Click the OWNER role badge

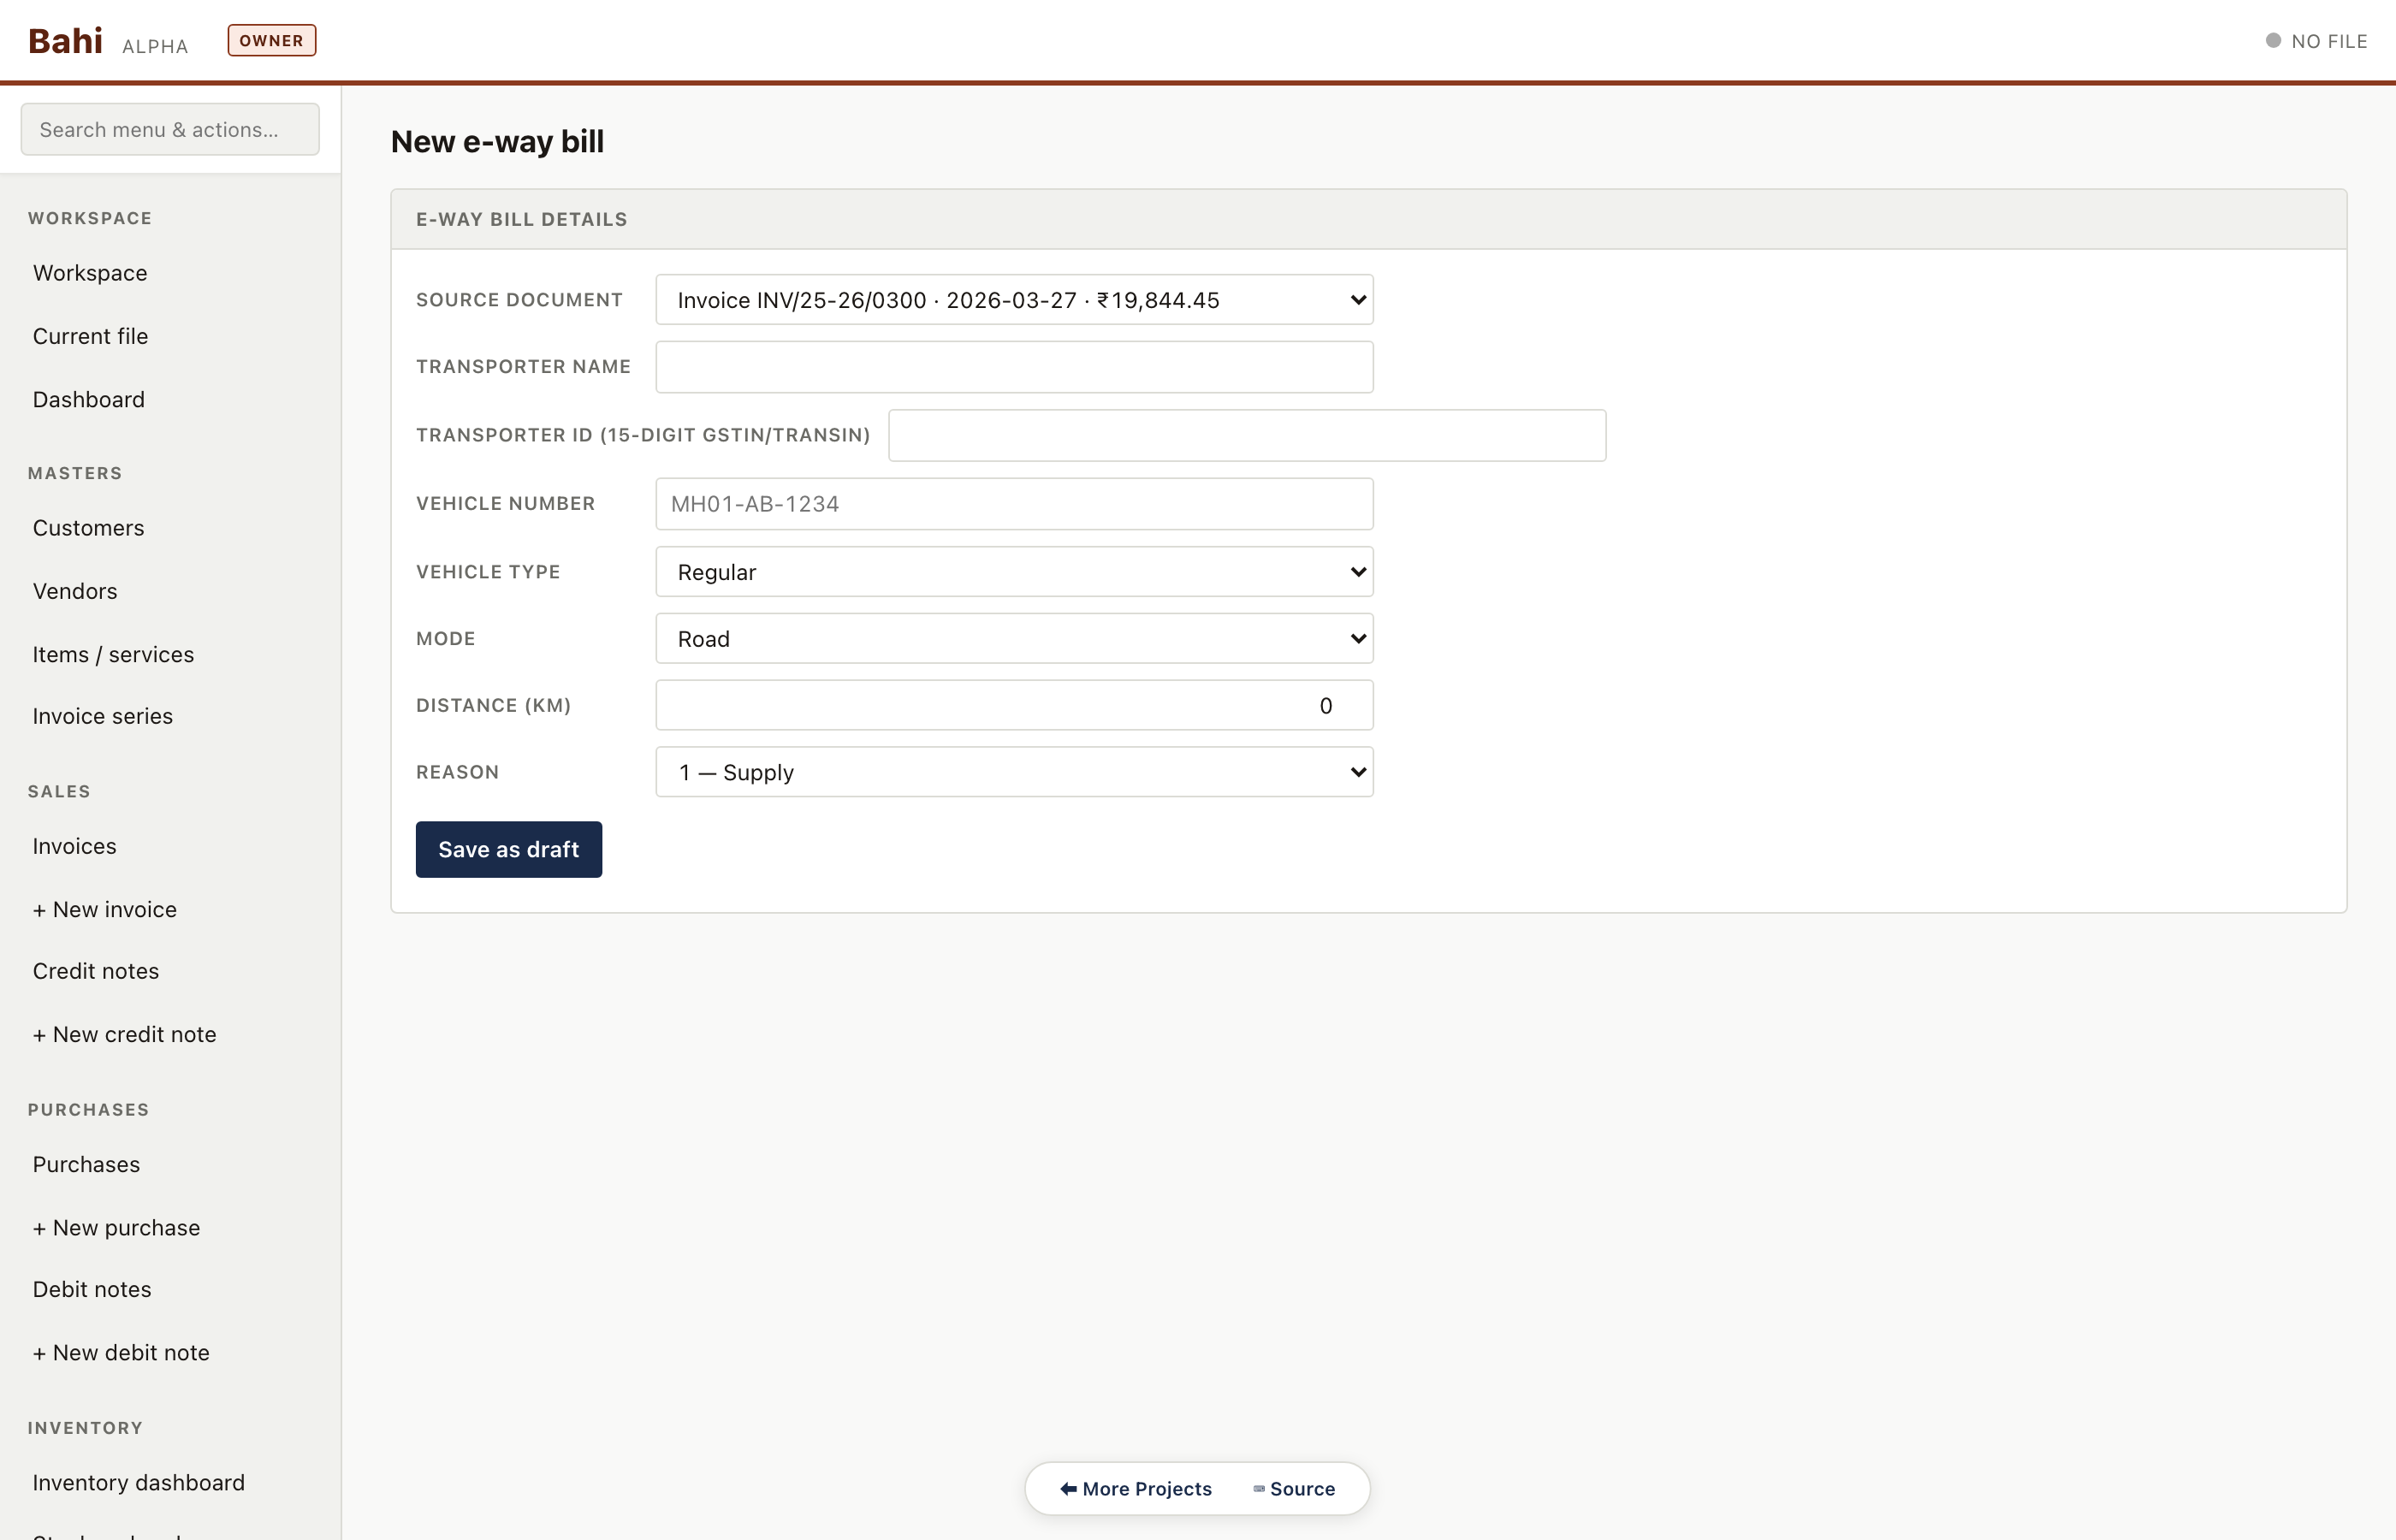pyautogui.click(x=271, y=41)
